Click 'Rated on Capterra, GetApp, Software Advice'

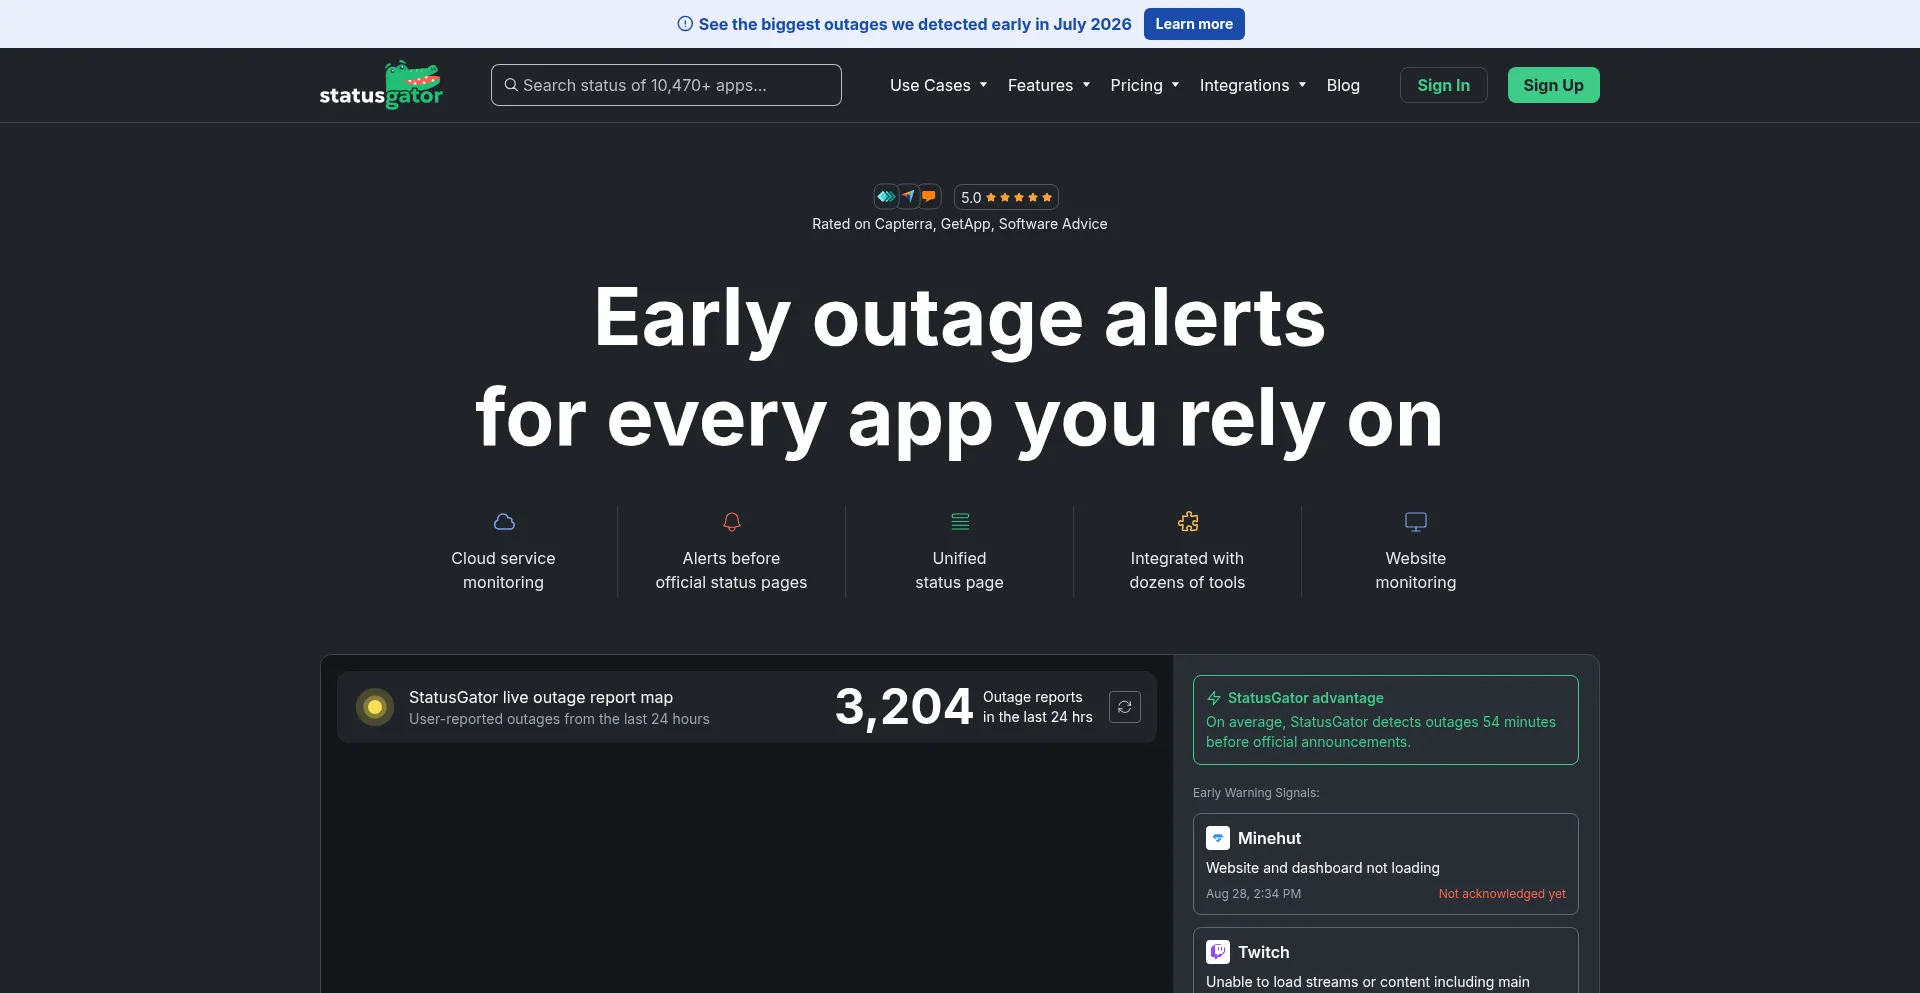pos(959,224)
